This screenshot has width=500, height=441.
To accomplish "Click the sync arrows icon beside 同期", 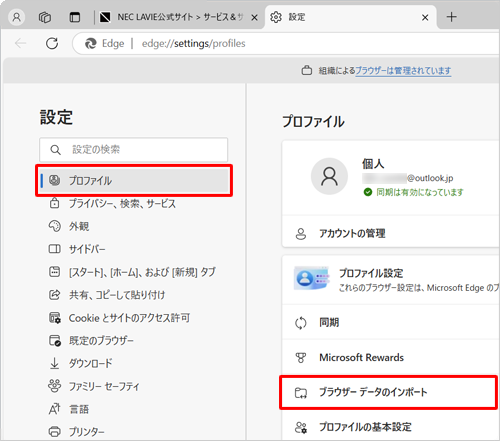I will pos(301,323).
